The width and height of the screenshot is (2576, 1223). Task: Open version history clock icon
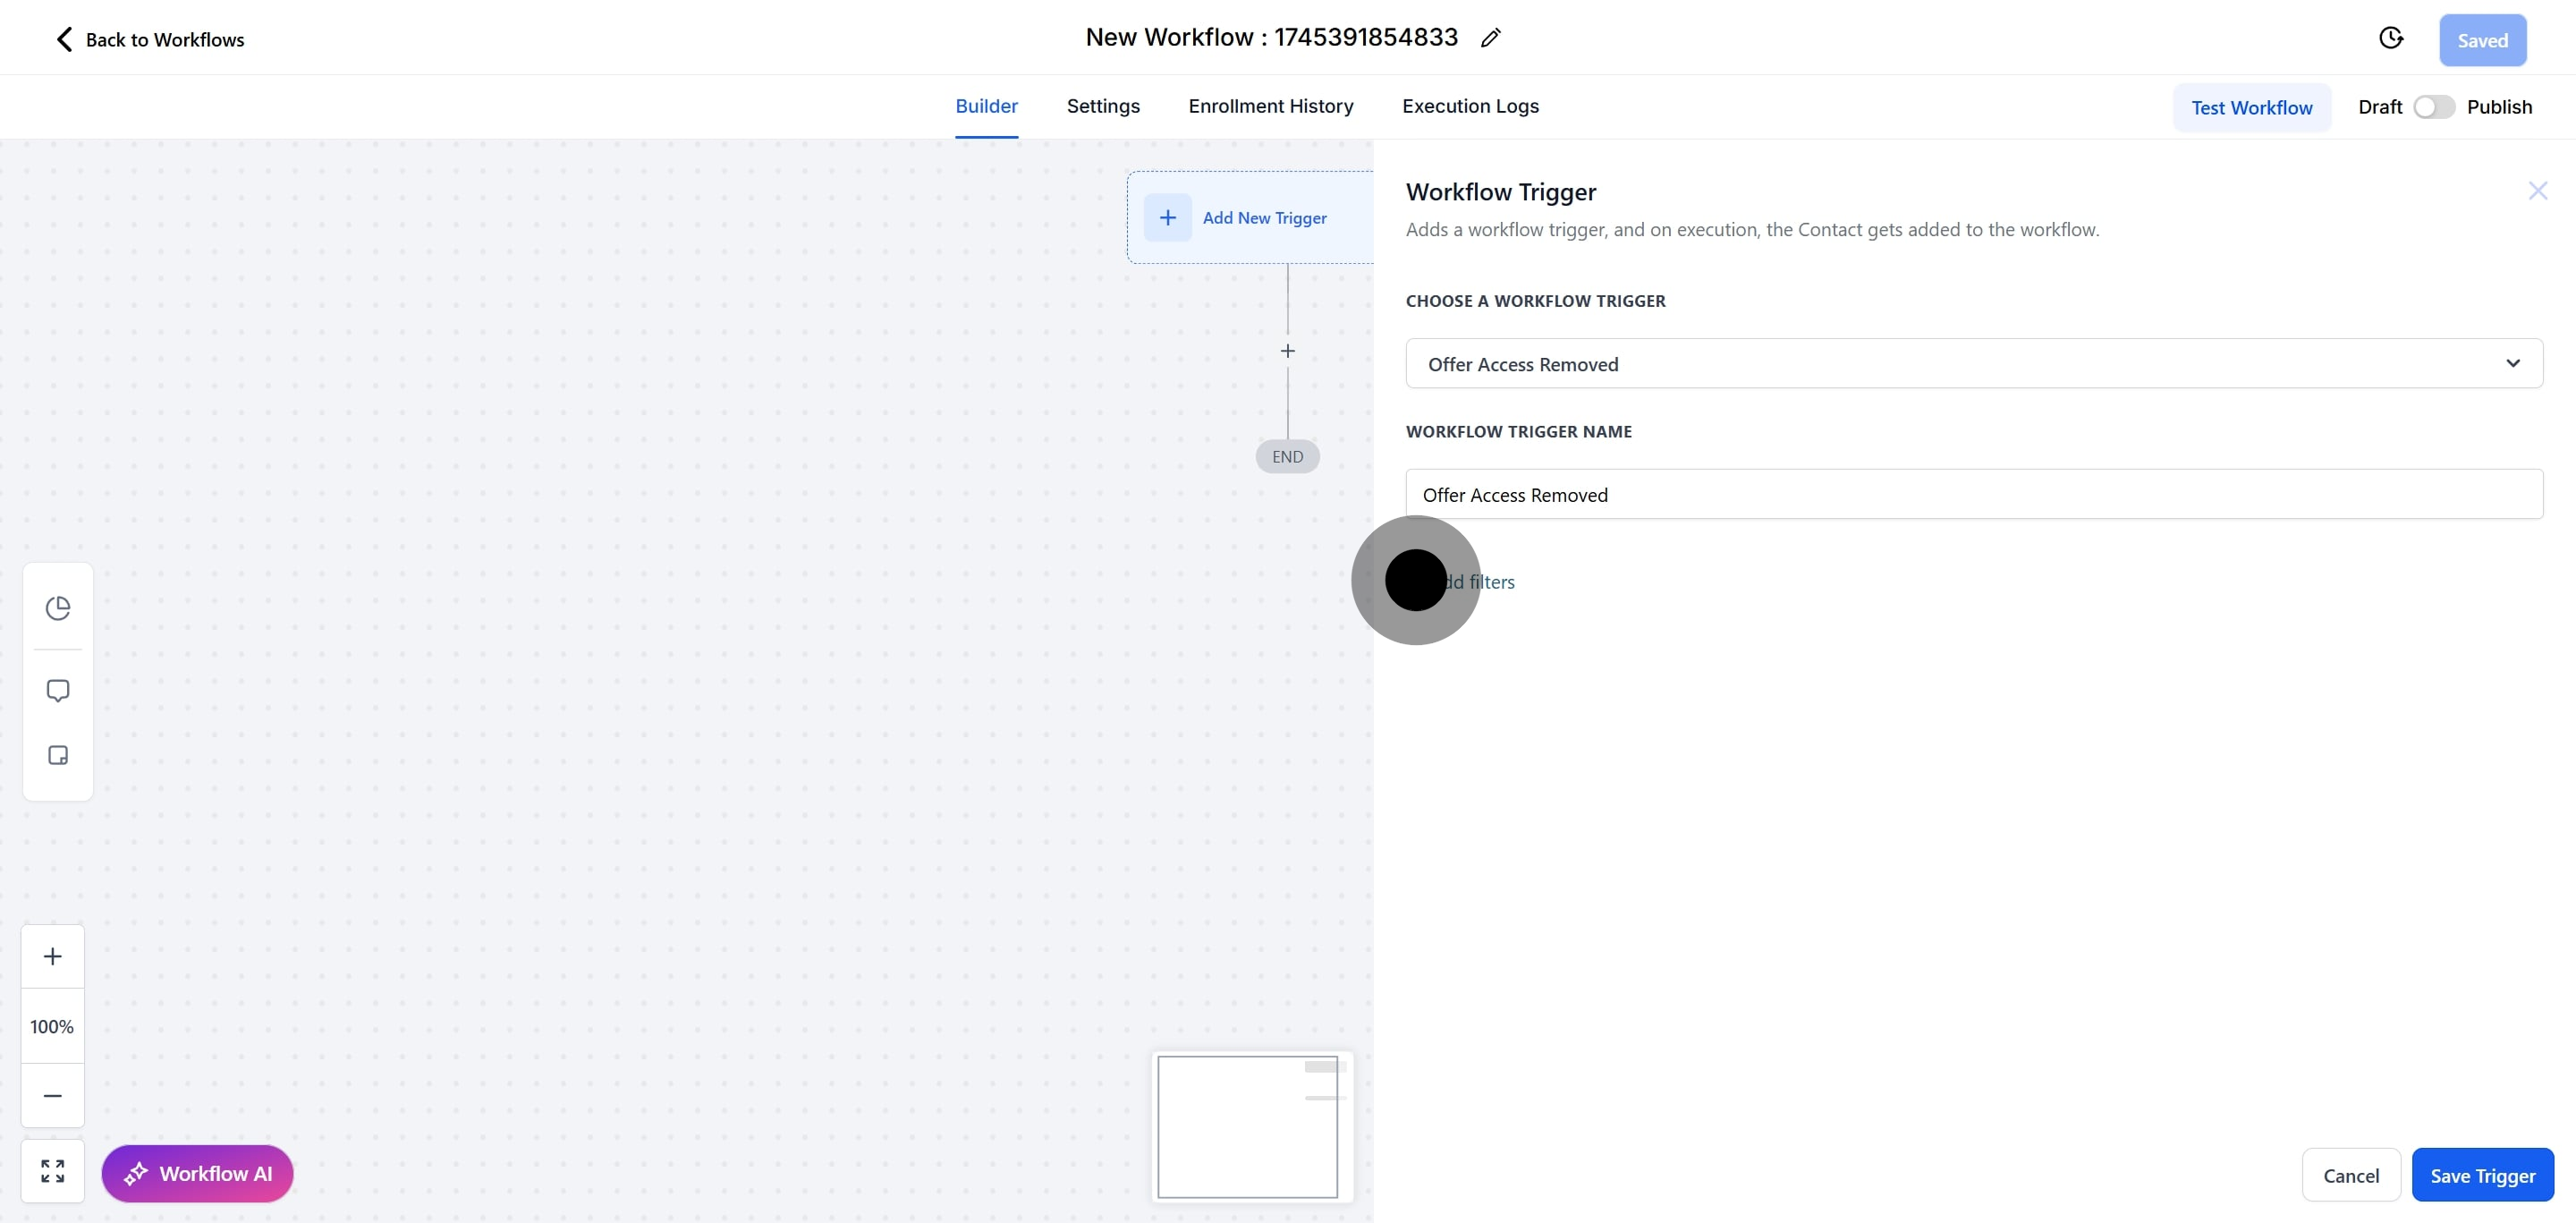[x=2390, y=38]
